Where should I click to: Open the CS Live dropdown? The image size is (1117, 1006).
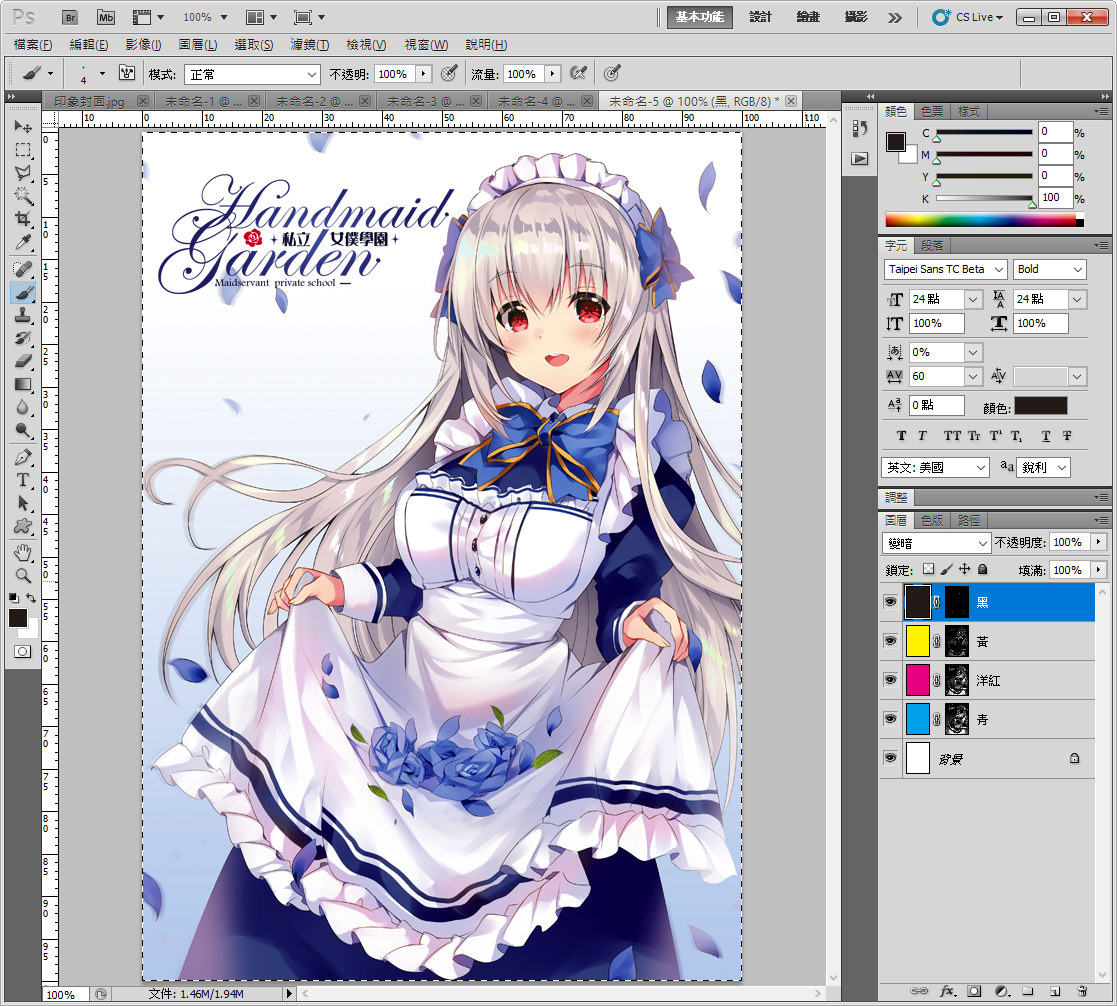click(968, 17)
